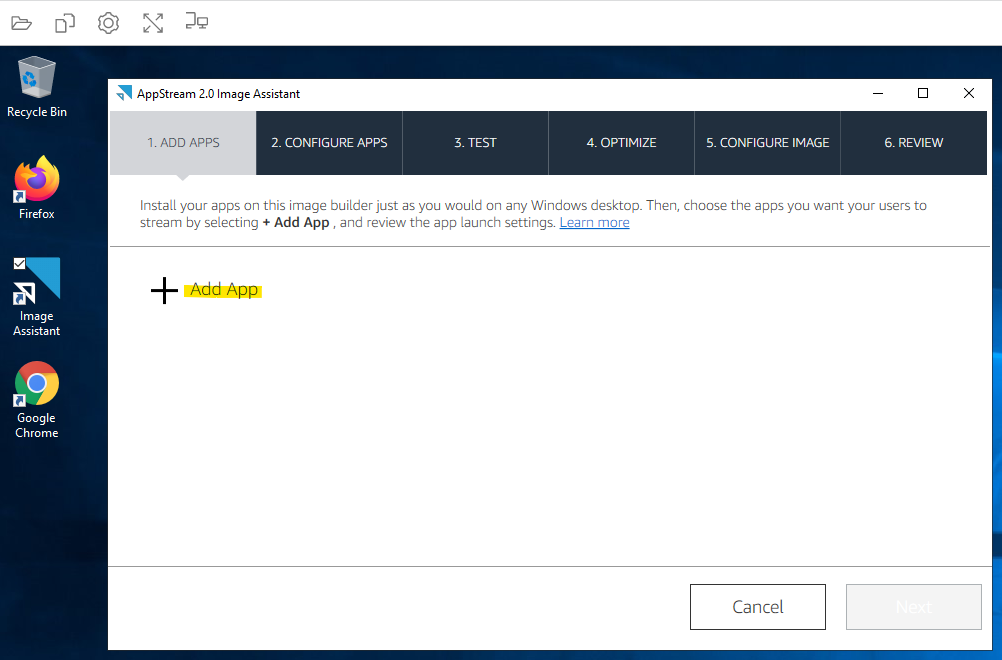This screenshot has width=1002, height=660.
Task: Click the Cancel button
Action: (757, 606)
